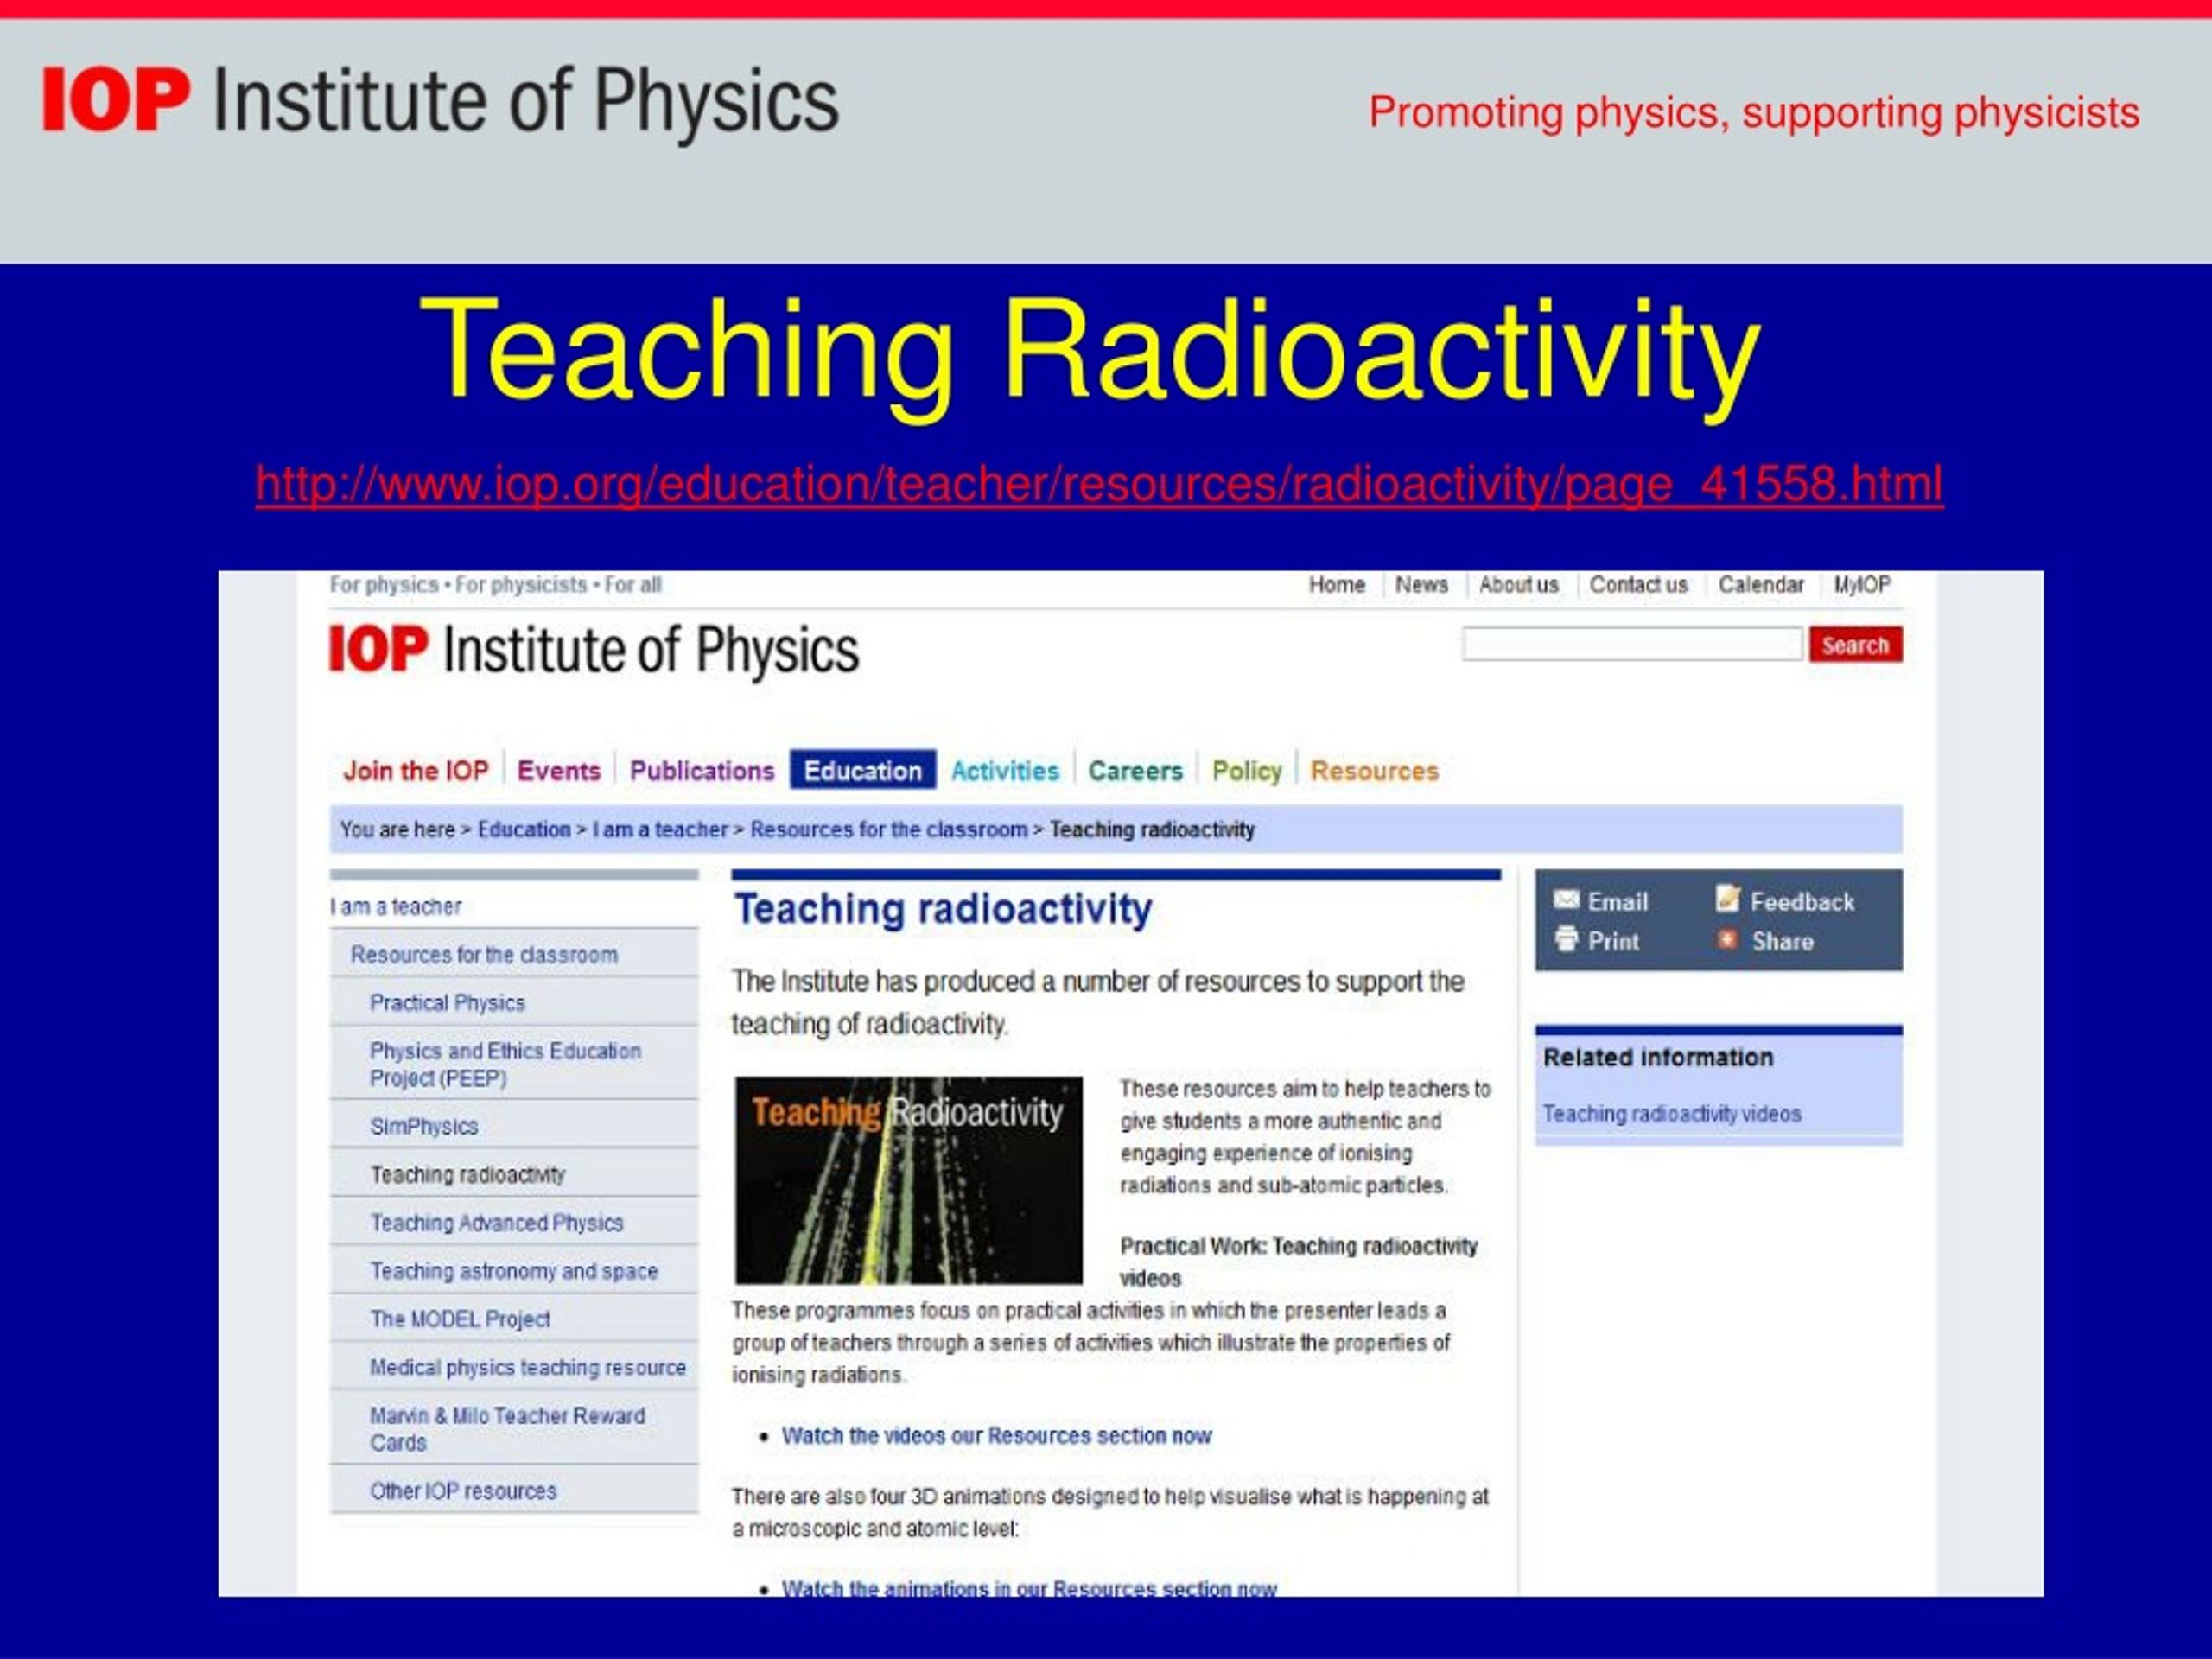Click the 'Related information' panel heading

[1658, 1057]
